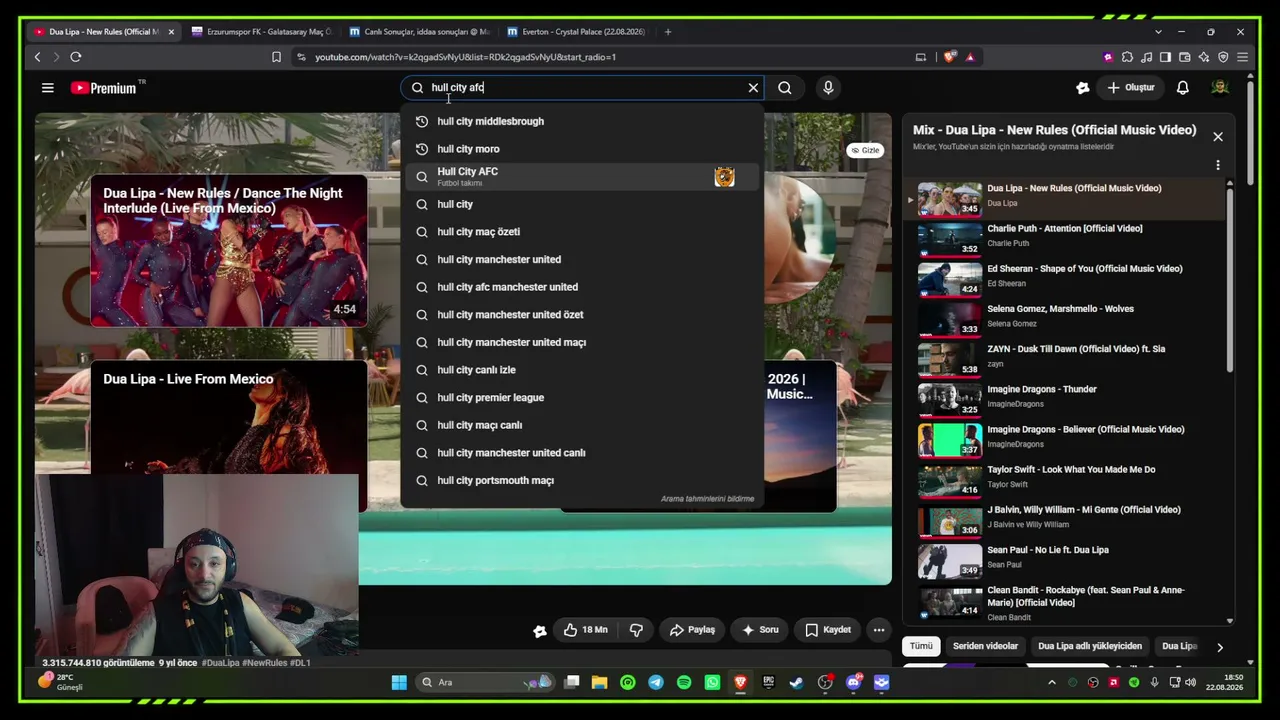Open browser extensions puzzle icon

click(1127, 57)
